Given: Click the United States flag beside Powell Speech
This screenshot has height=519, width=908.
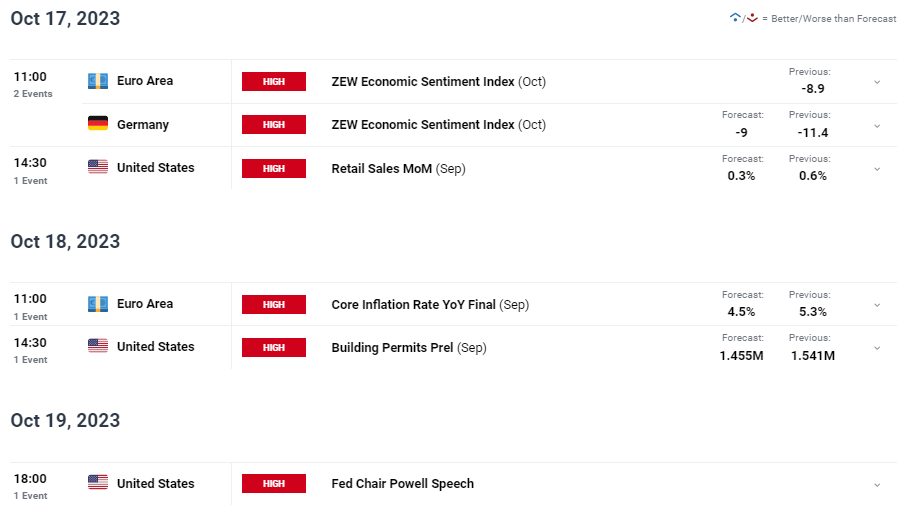Looking at the screenshot, I should point(98,483).
